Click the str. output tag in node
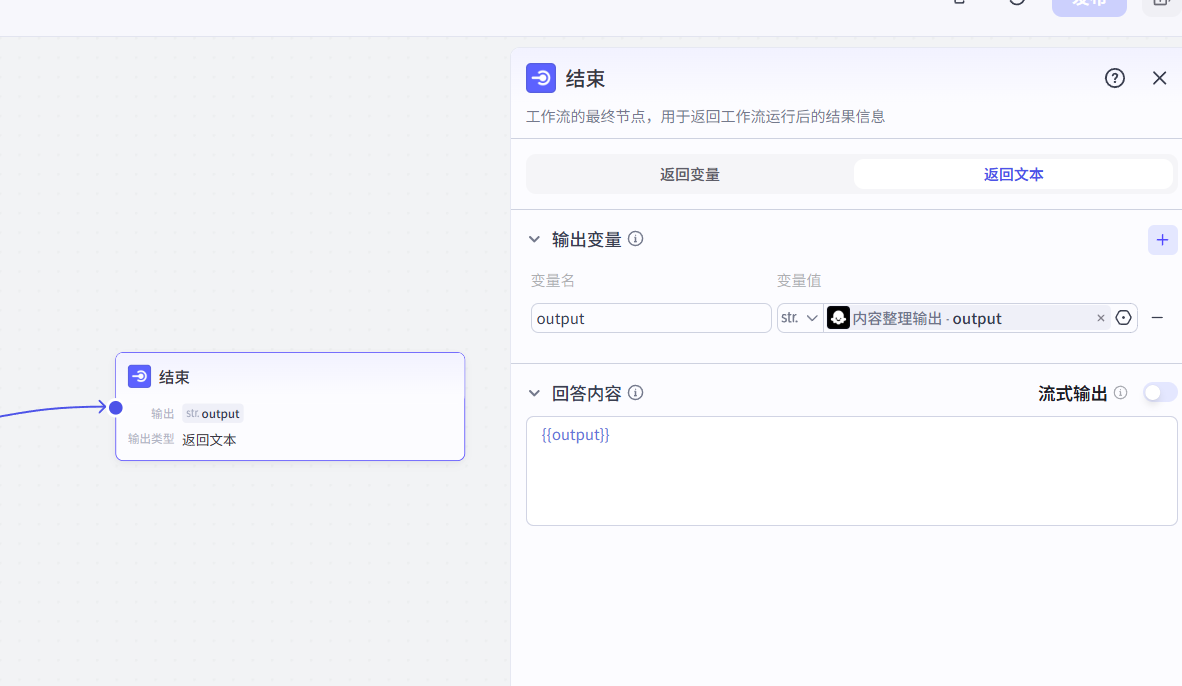Screen dimensions: 1182x686 [213, 414]
